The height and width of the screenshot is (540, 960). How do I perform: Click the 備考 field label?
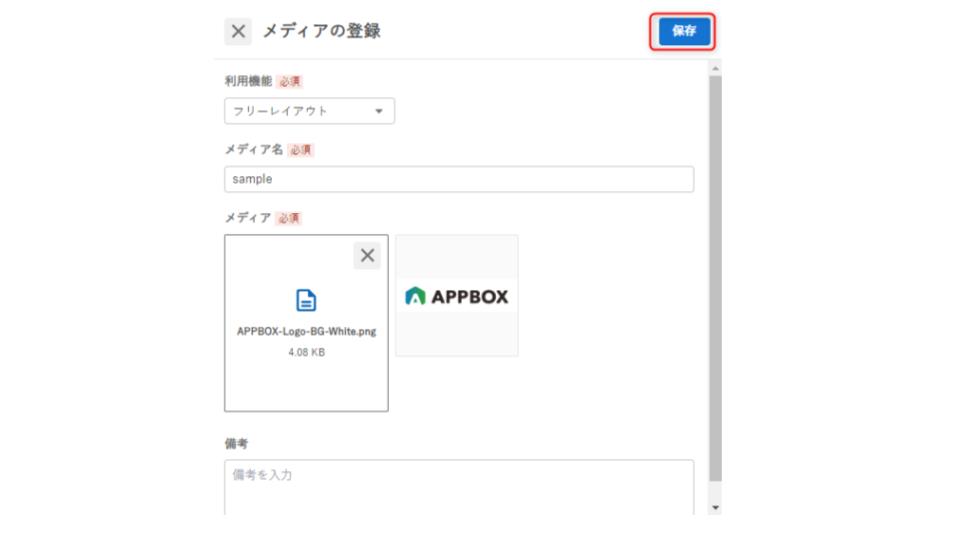[x=236, y=443]
